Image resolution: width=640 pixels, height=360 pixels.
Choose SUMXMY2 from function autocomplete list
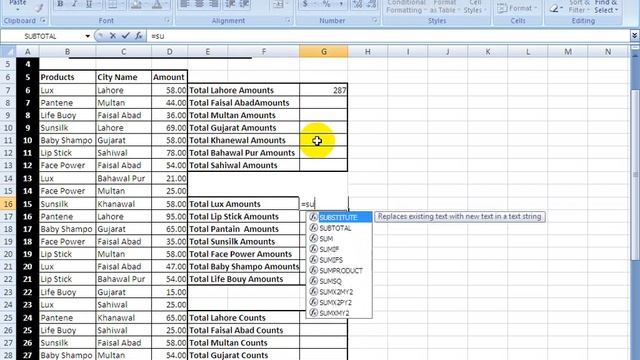click(x=339, y=313)
